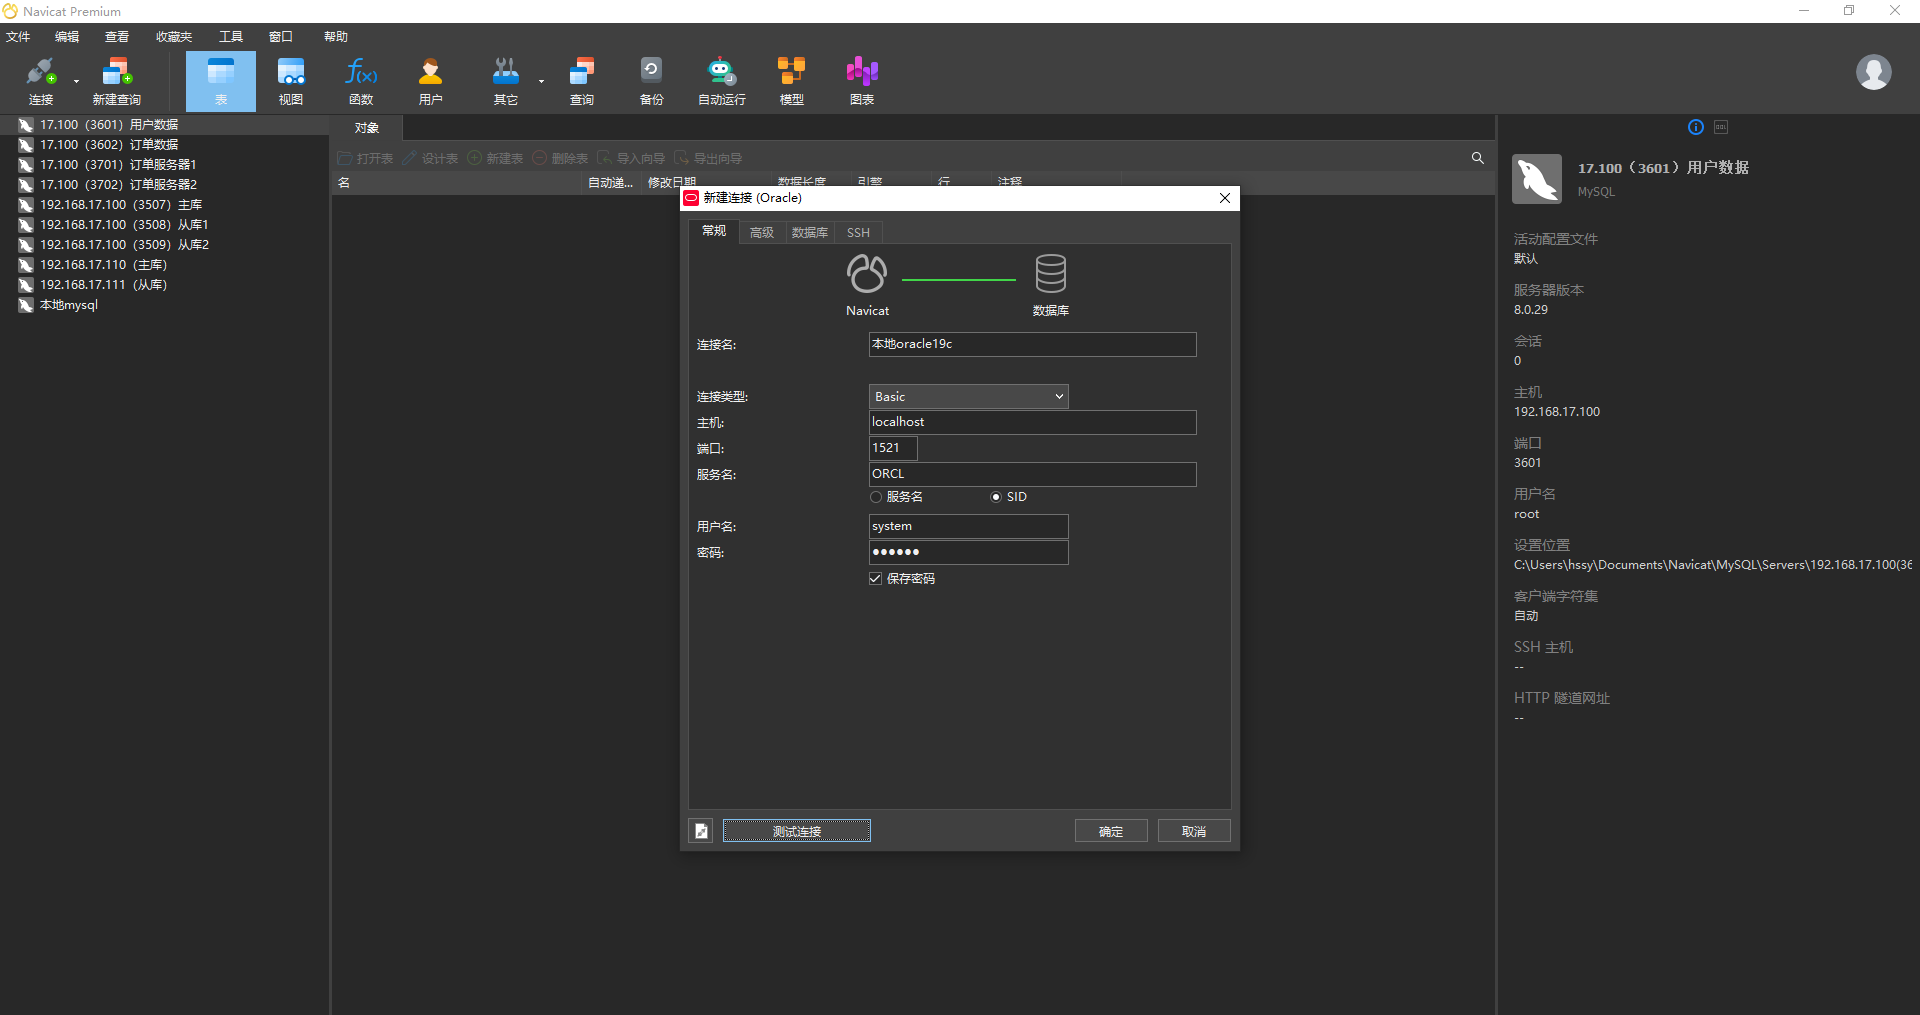Click the 确定 button
Image resolution: width=1920 pixels, height=1015 pixels.
coord(1111,831)
